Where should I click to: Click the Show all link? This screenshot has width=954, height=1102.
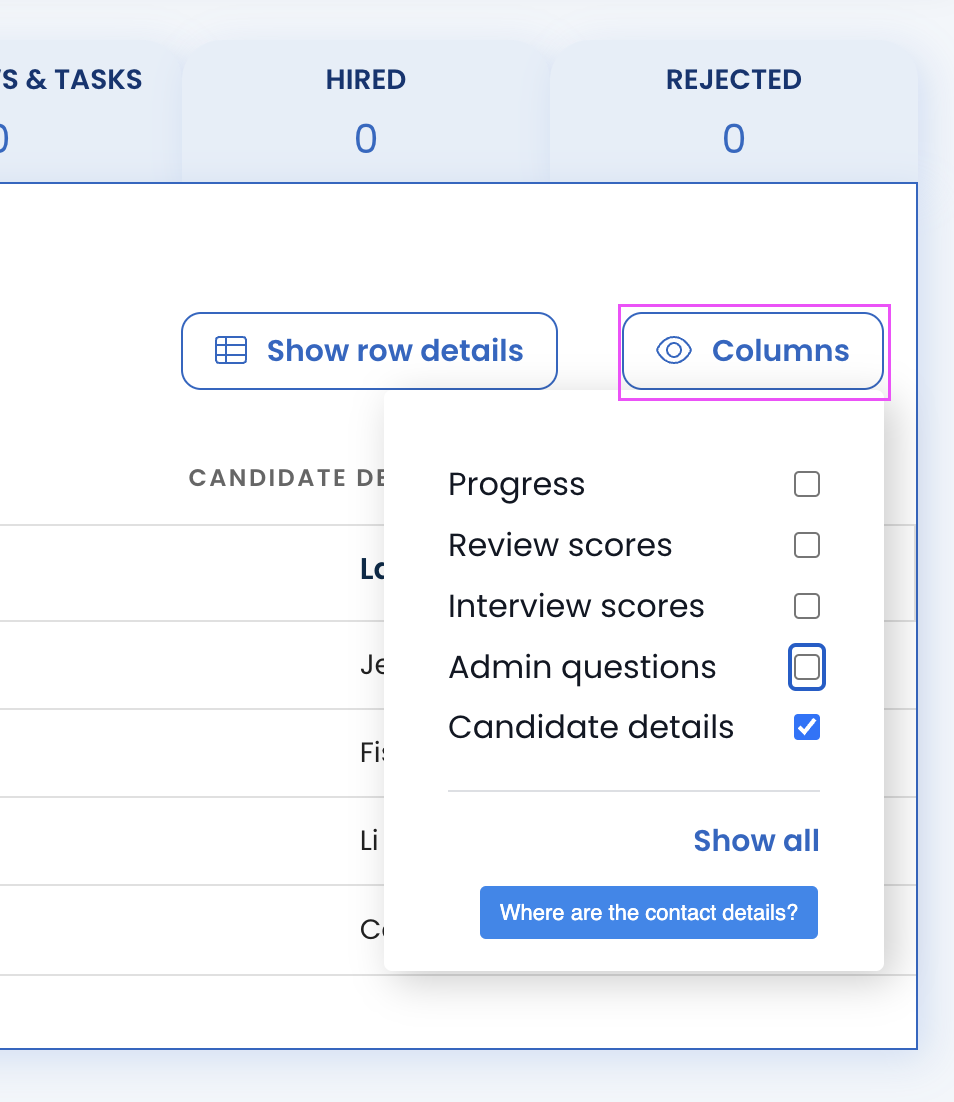tap(756, 841)
